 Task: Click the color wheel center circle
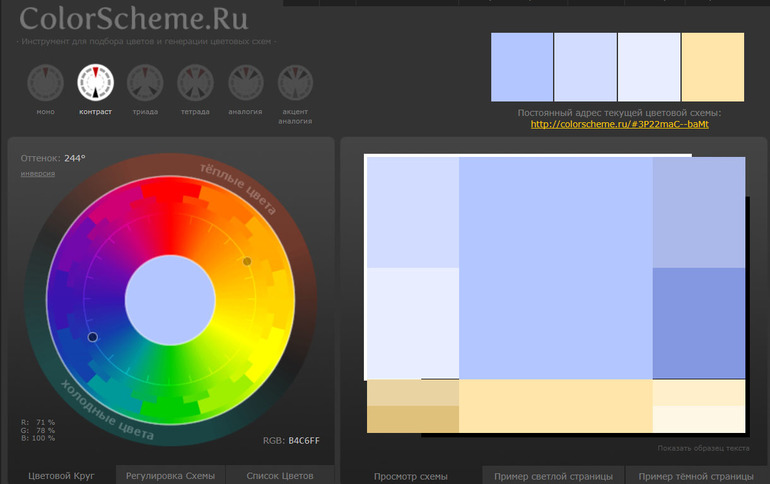(170, 300)
